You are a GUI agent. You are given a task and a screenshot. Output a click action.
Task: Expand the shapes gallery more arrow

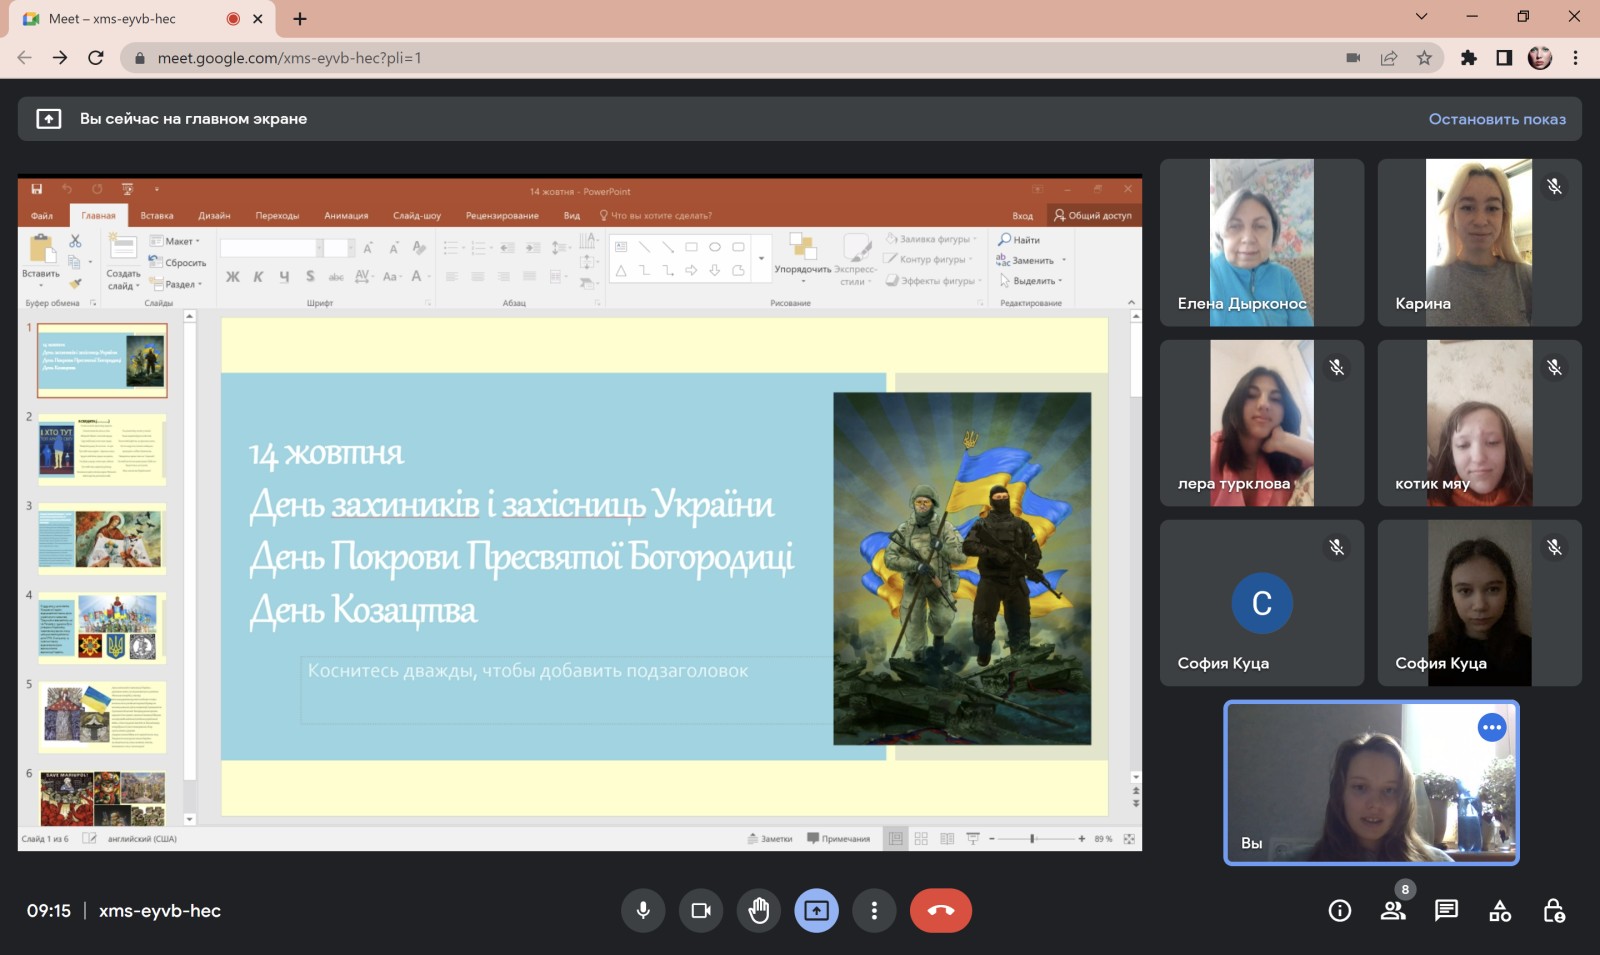pyautogui.click(x=761, y=259)
